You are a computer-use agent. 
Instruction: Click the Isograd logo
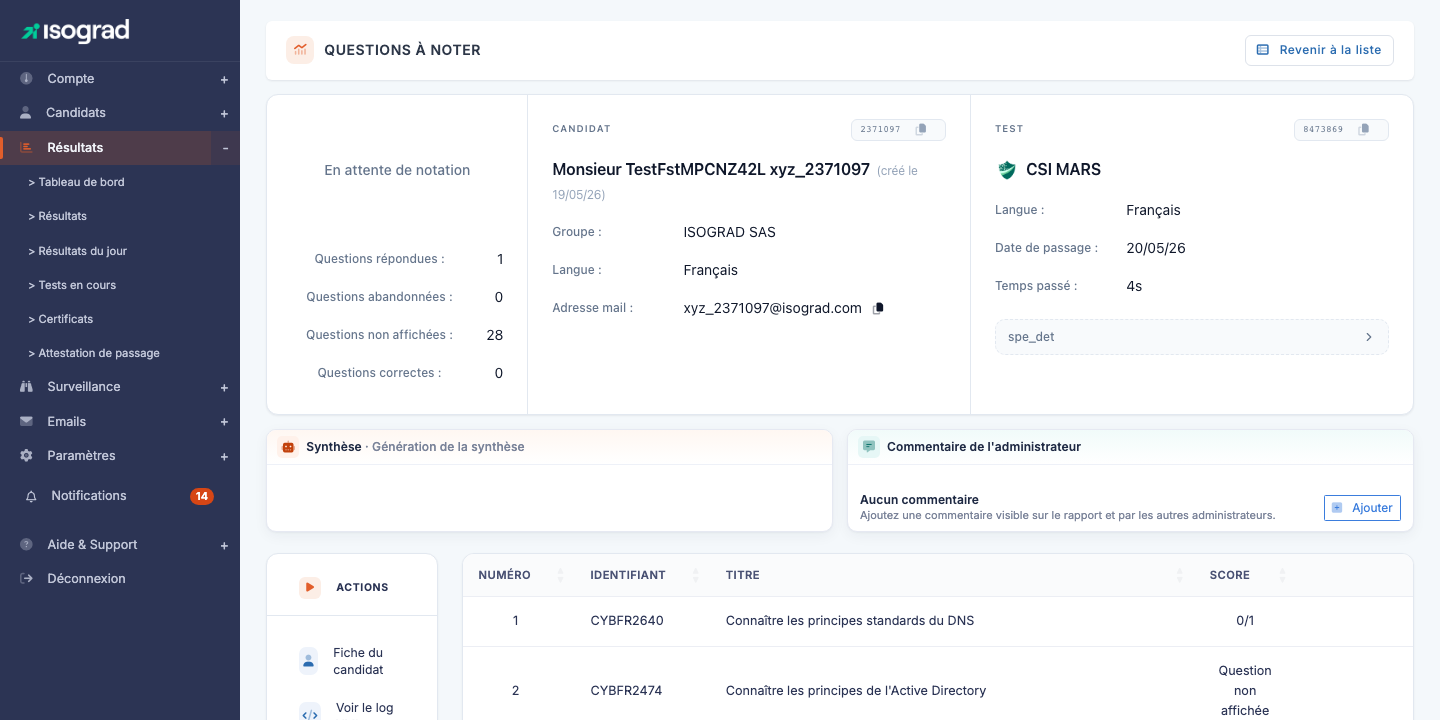pyautogui.click(x=76, y=31)
